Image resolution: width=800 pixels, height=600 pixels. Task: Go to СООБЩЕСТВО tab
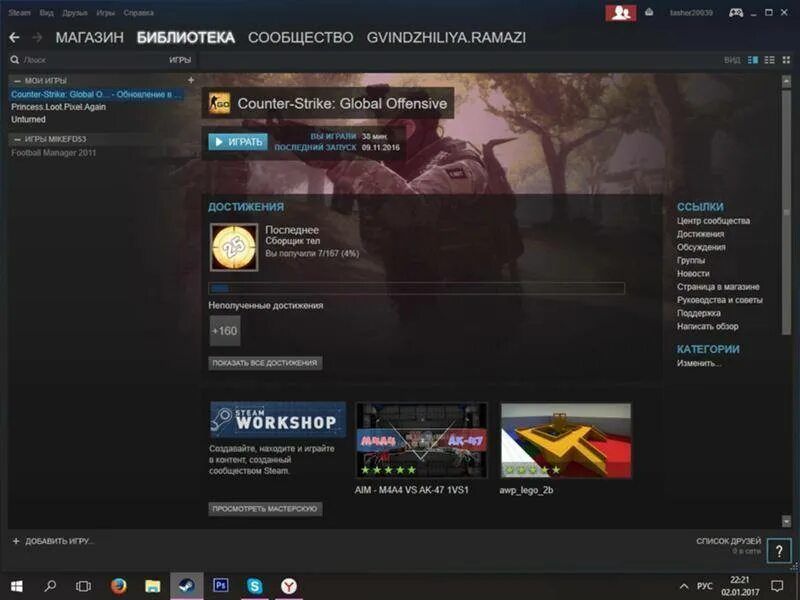click(301, 38)
